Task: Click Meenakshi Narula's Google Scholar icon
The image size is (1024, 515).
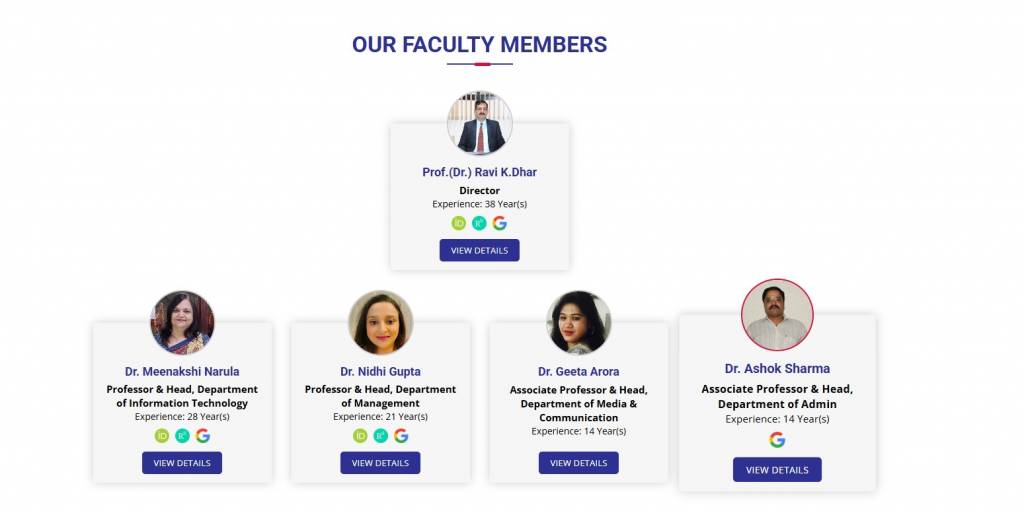Action: pyautogui.click(x=203, y=435)
